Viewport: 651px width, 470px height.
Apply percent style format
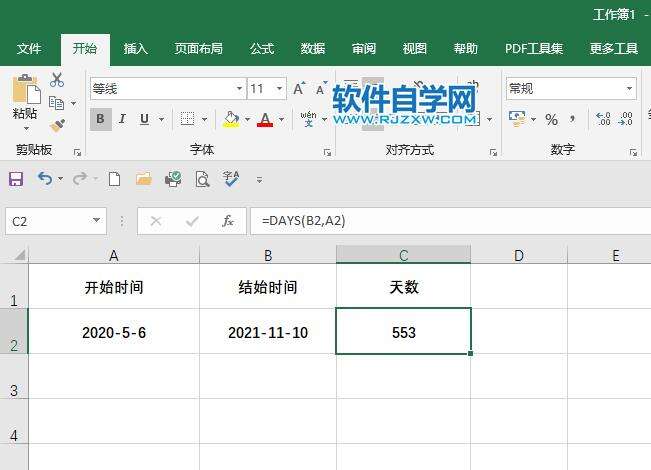coord(551,120)
